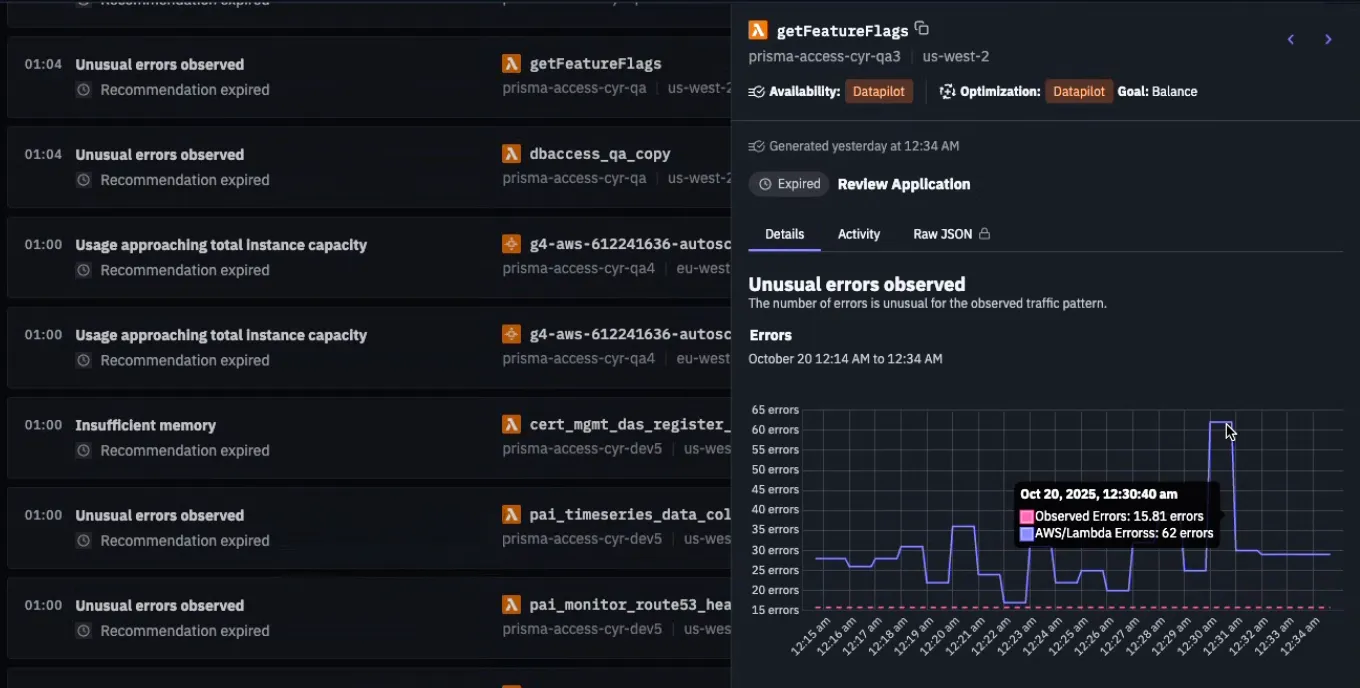Click Lambda icon beside getFeatureFlags list row
1360x688 pixels.
(x=511, y=63)
